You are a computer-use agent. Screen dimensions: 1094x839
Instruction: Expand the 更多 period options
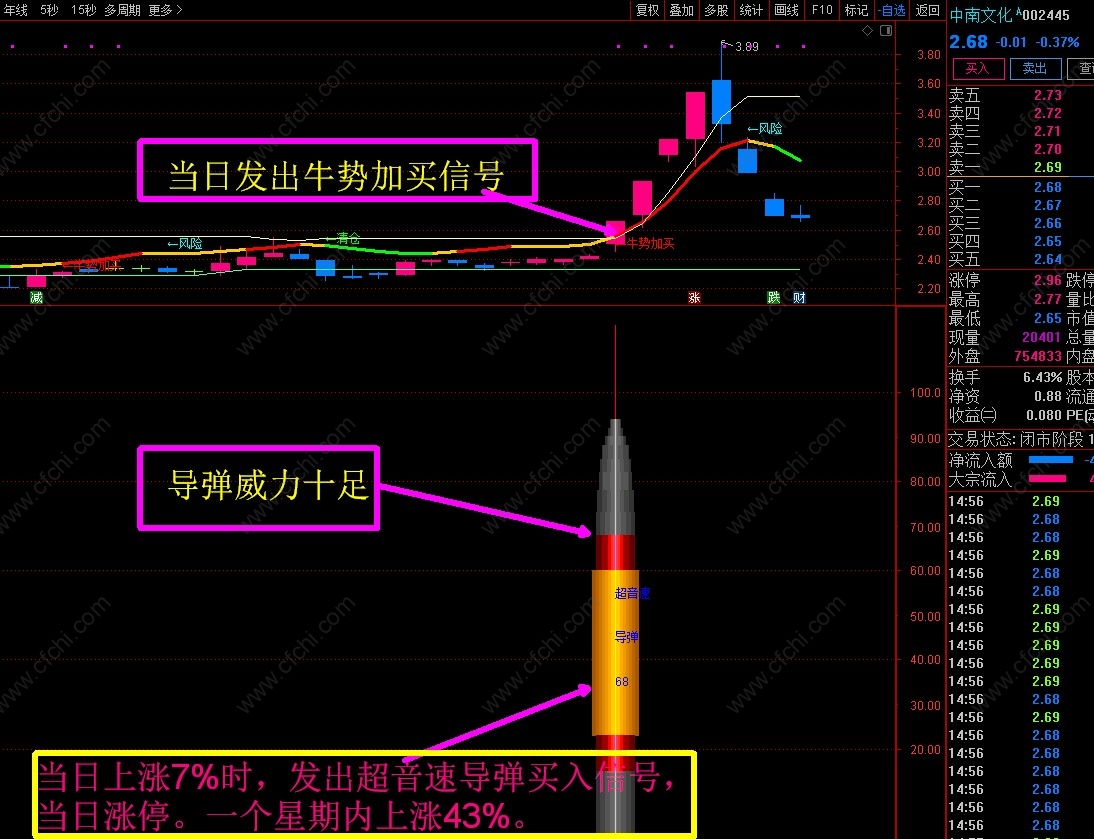click(165, 10)
